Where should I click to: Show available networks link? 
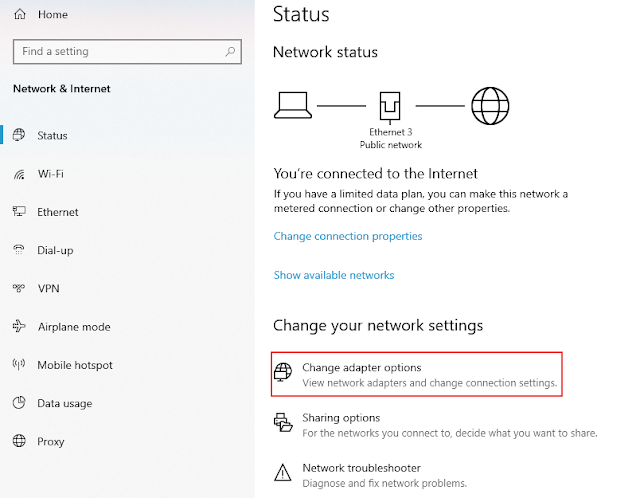pyautogui.click(x=333, y=275)
